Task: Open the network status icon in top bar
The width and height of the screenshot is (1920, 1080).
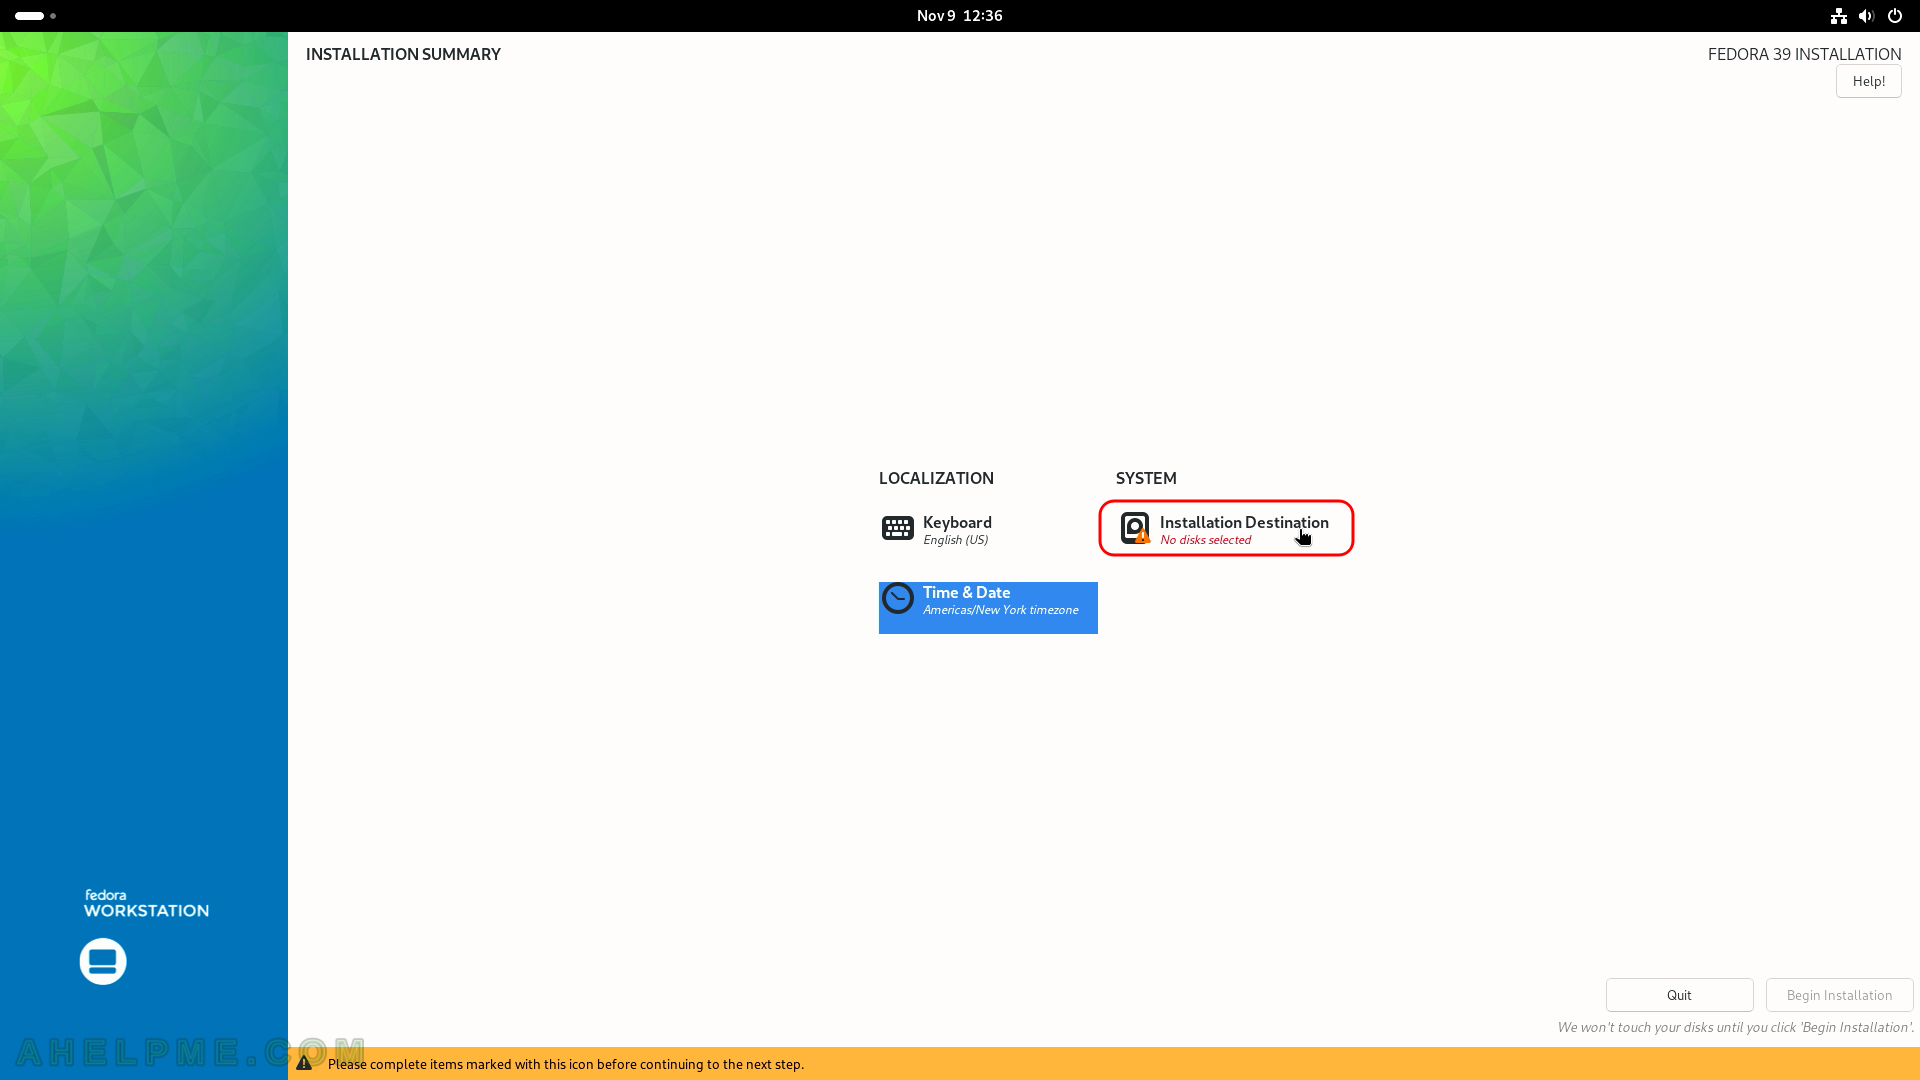Action: 1838,16
